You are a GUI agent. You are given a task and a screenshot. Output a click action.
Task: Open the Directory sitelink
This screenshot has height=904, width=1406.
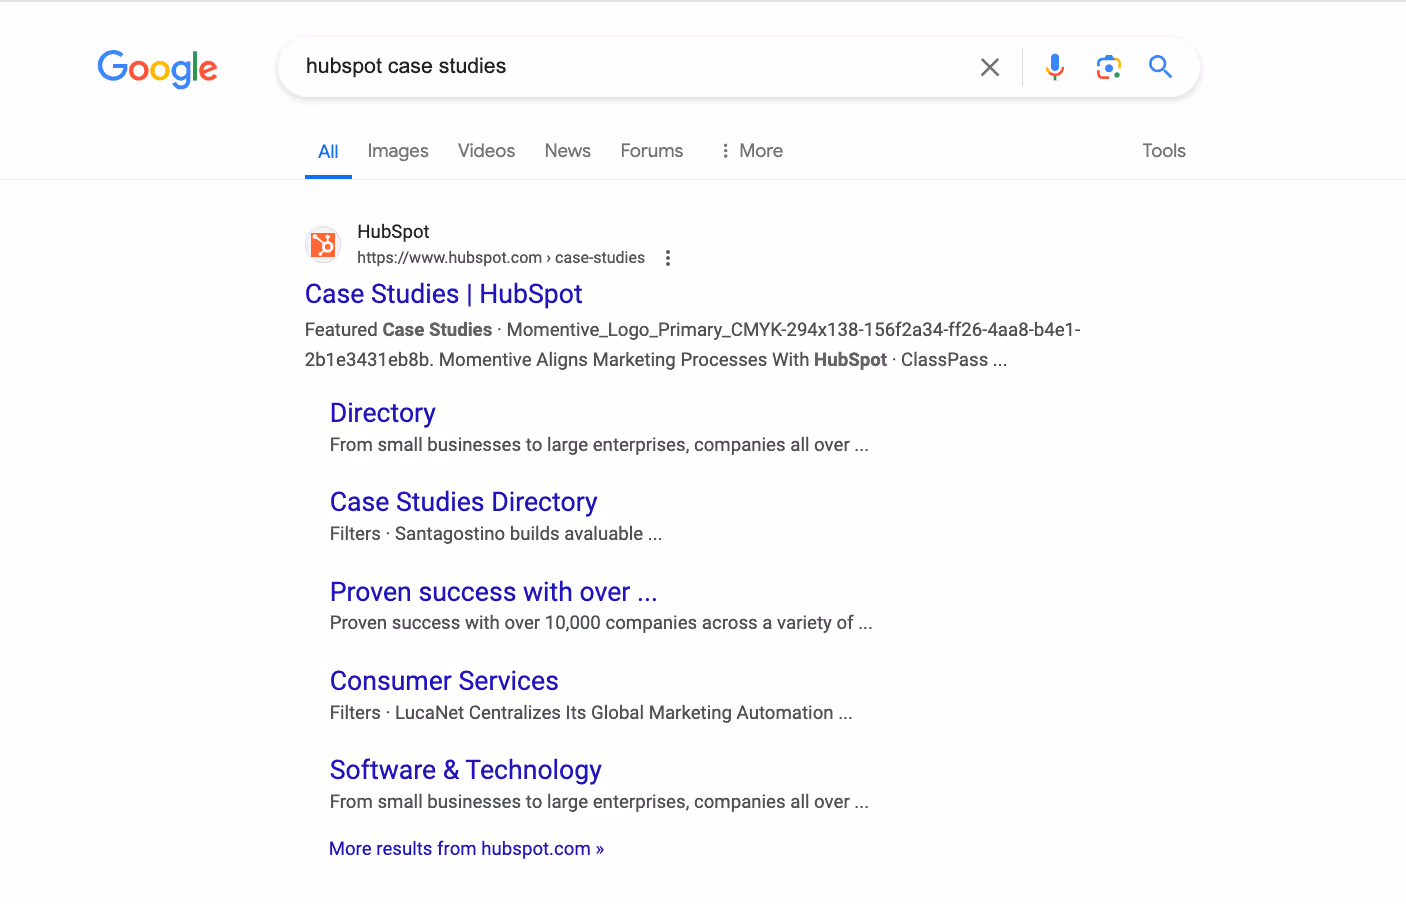click(x=383, y=413)
